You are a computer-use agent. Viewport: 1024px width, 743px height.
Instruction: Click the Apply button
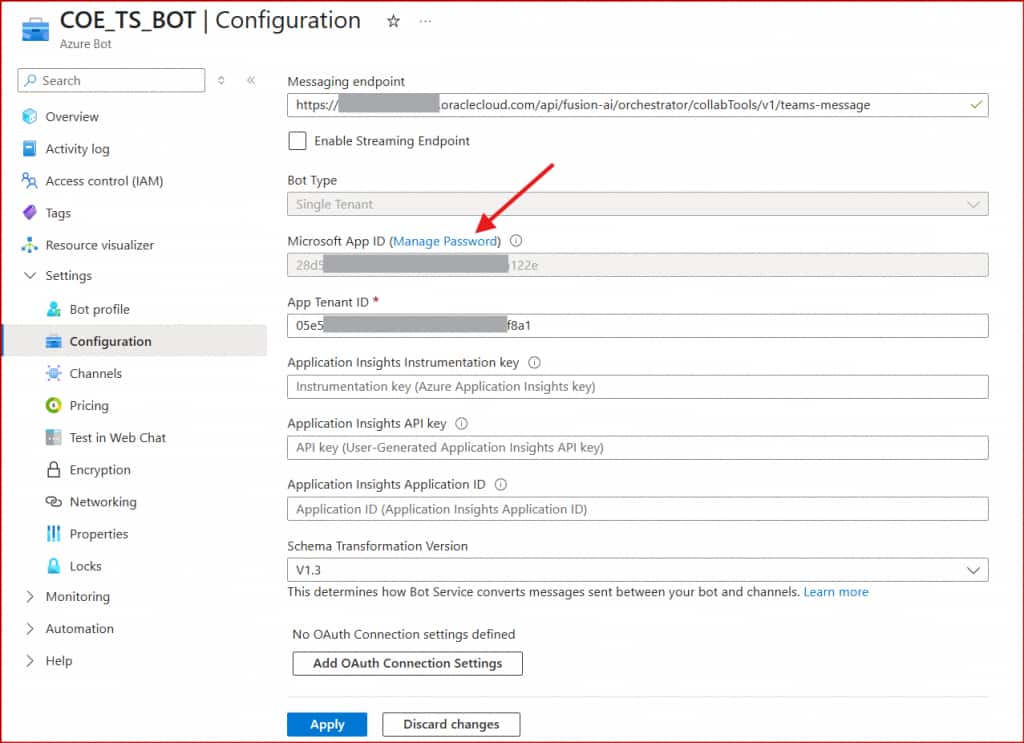click(327, 725)
